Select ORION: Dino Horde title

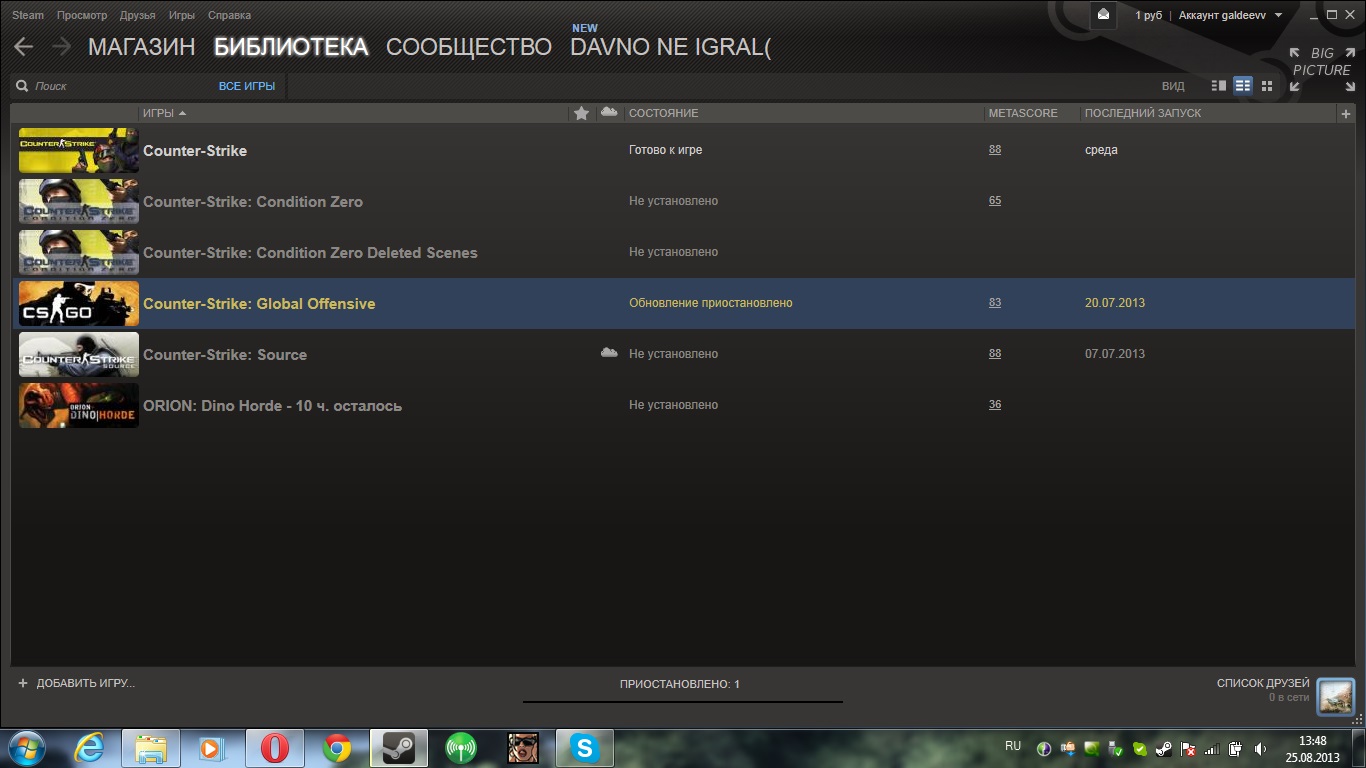pyautogui.click(x=272, y=405)
